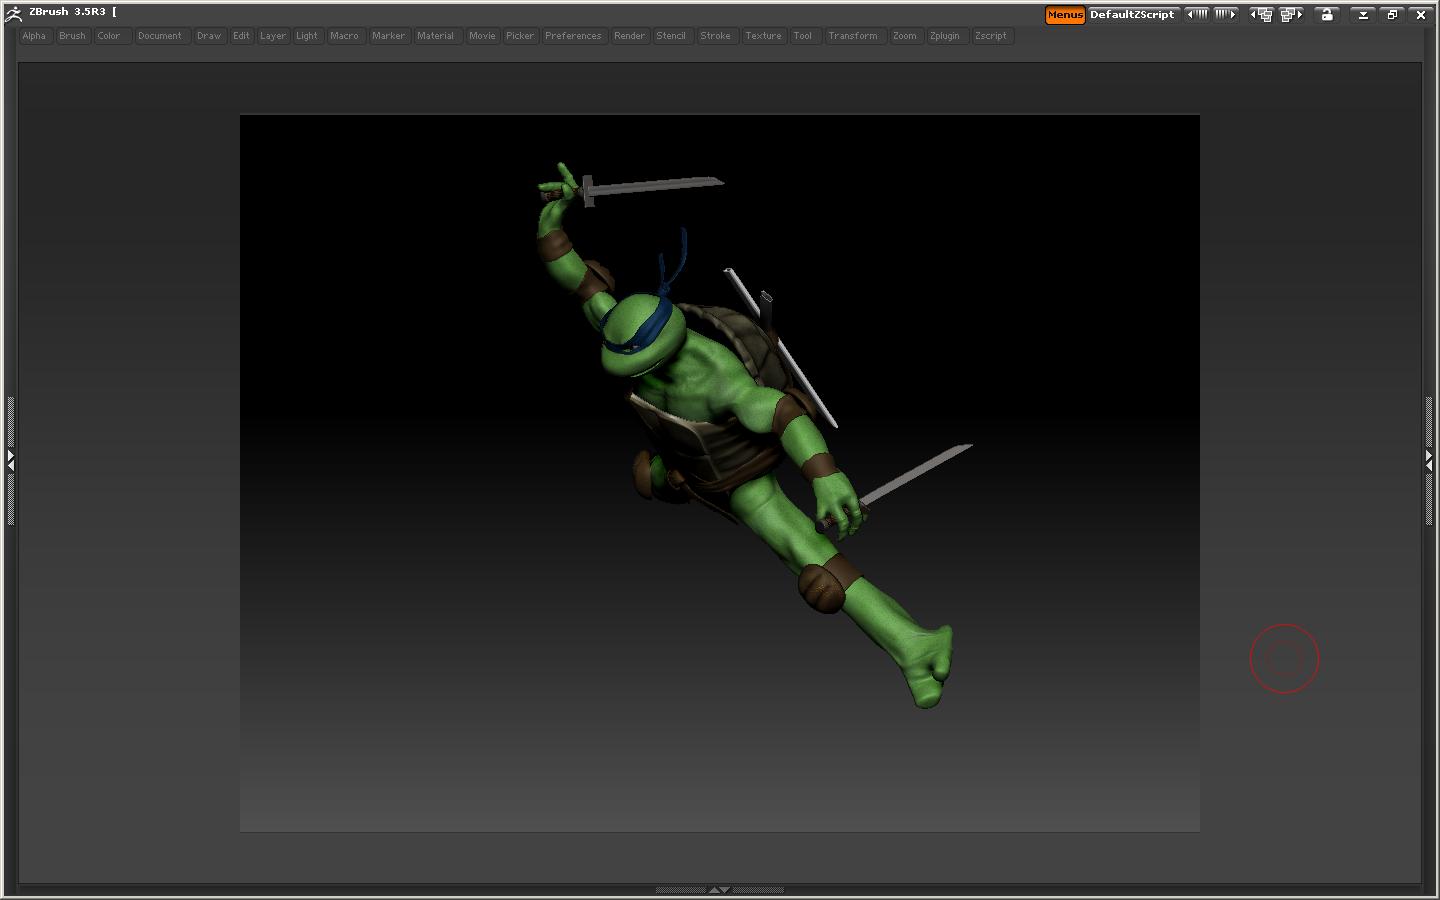Open the Picker menu
This screenshot has width=1440, height=900.
click(520, 36)
